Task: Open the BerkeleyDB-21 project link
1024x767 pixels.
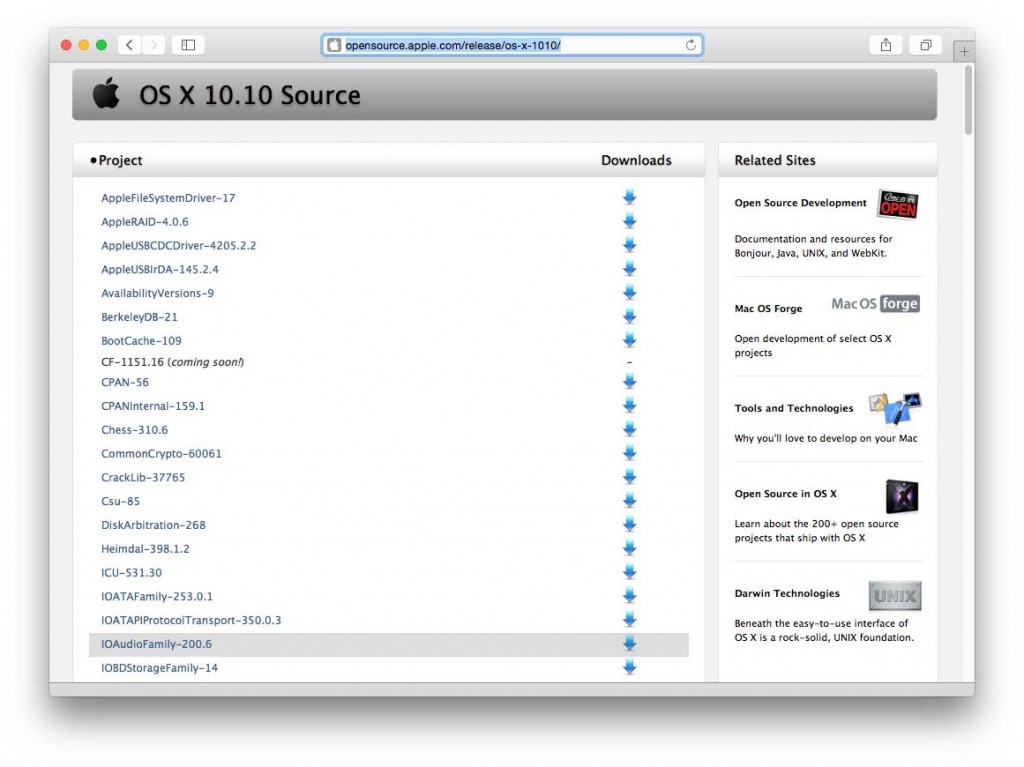Action: 139,317
